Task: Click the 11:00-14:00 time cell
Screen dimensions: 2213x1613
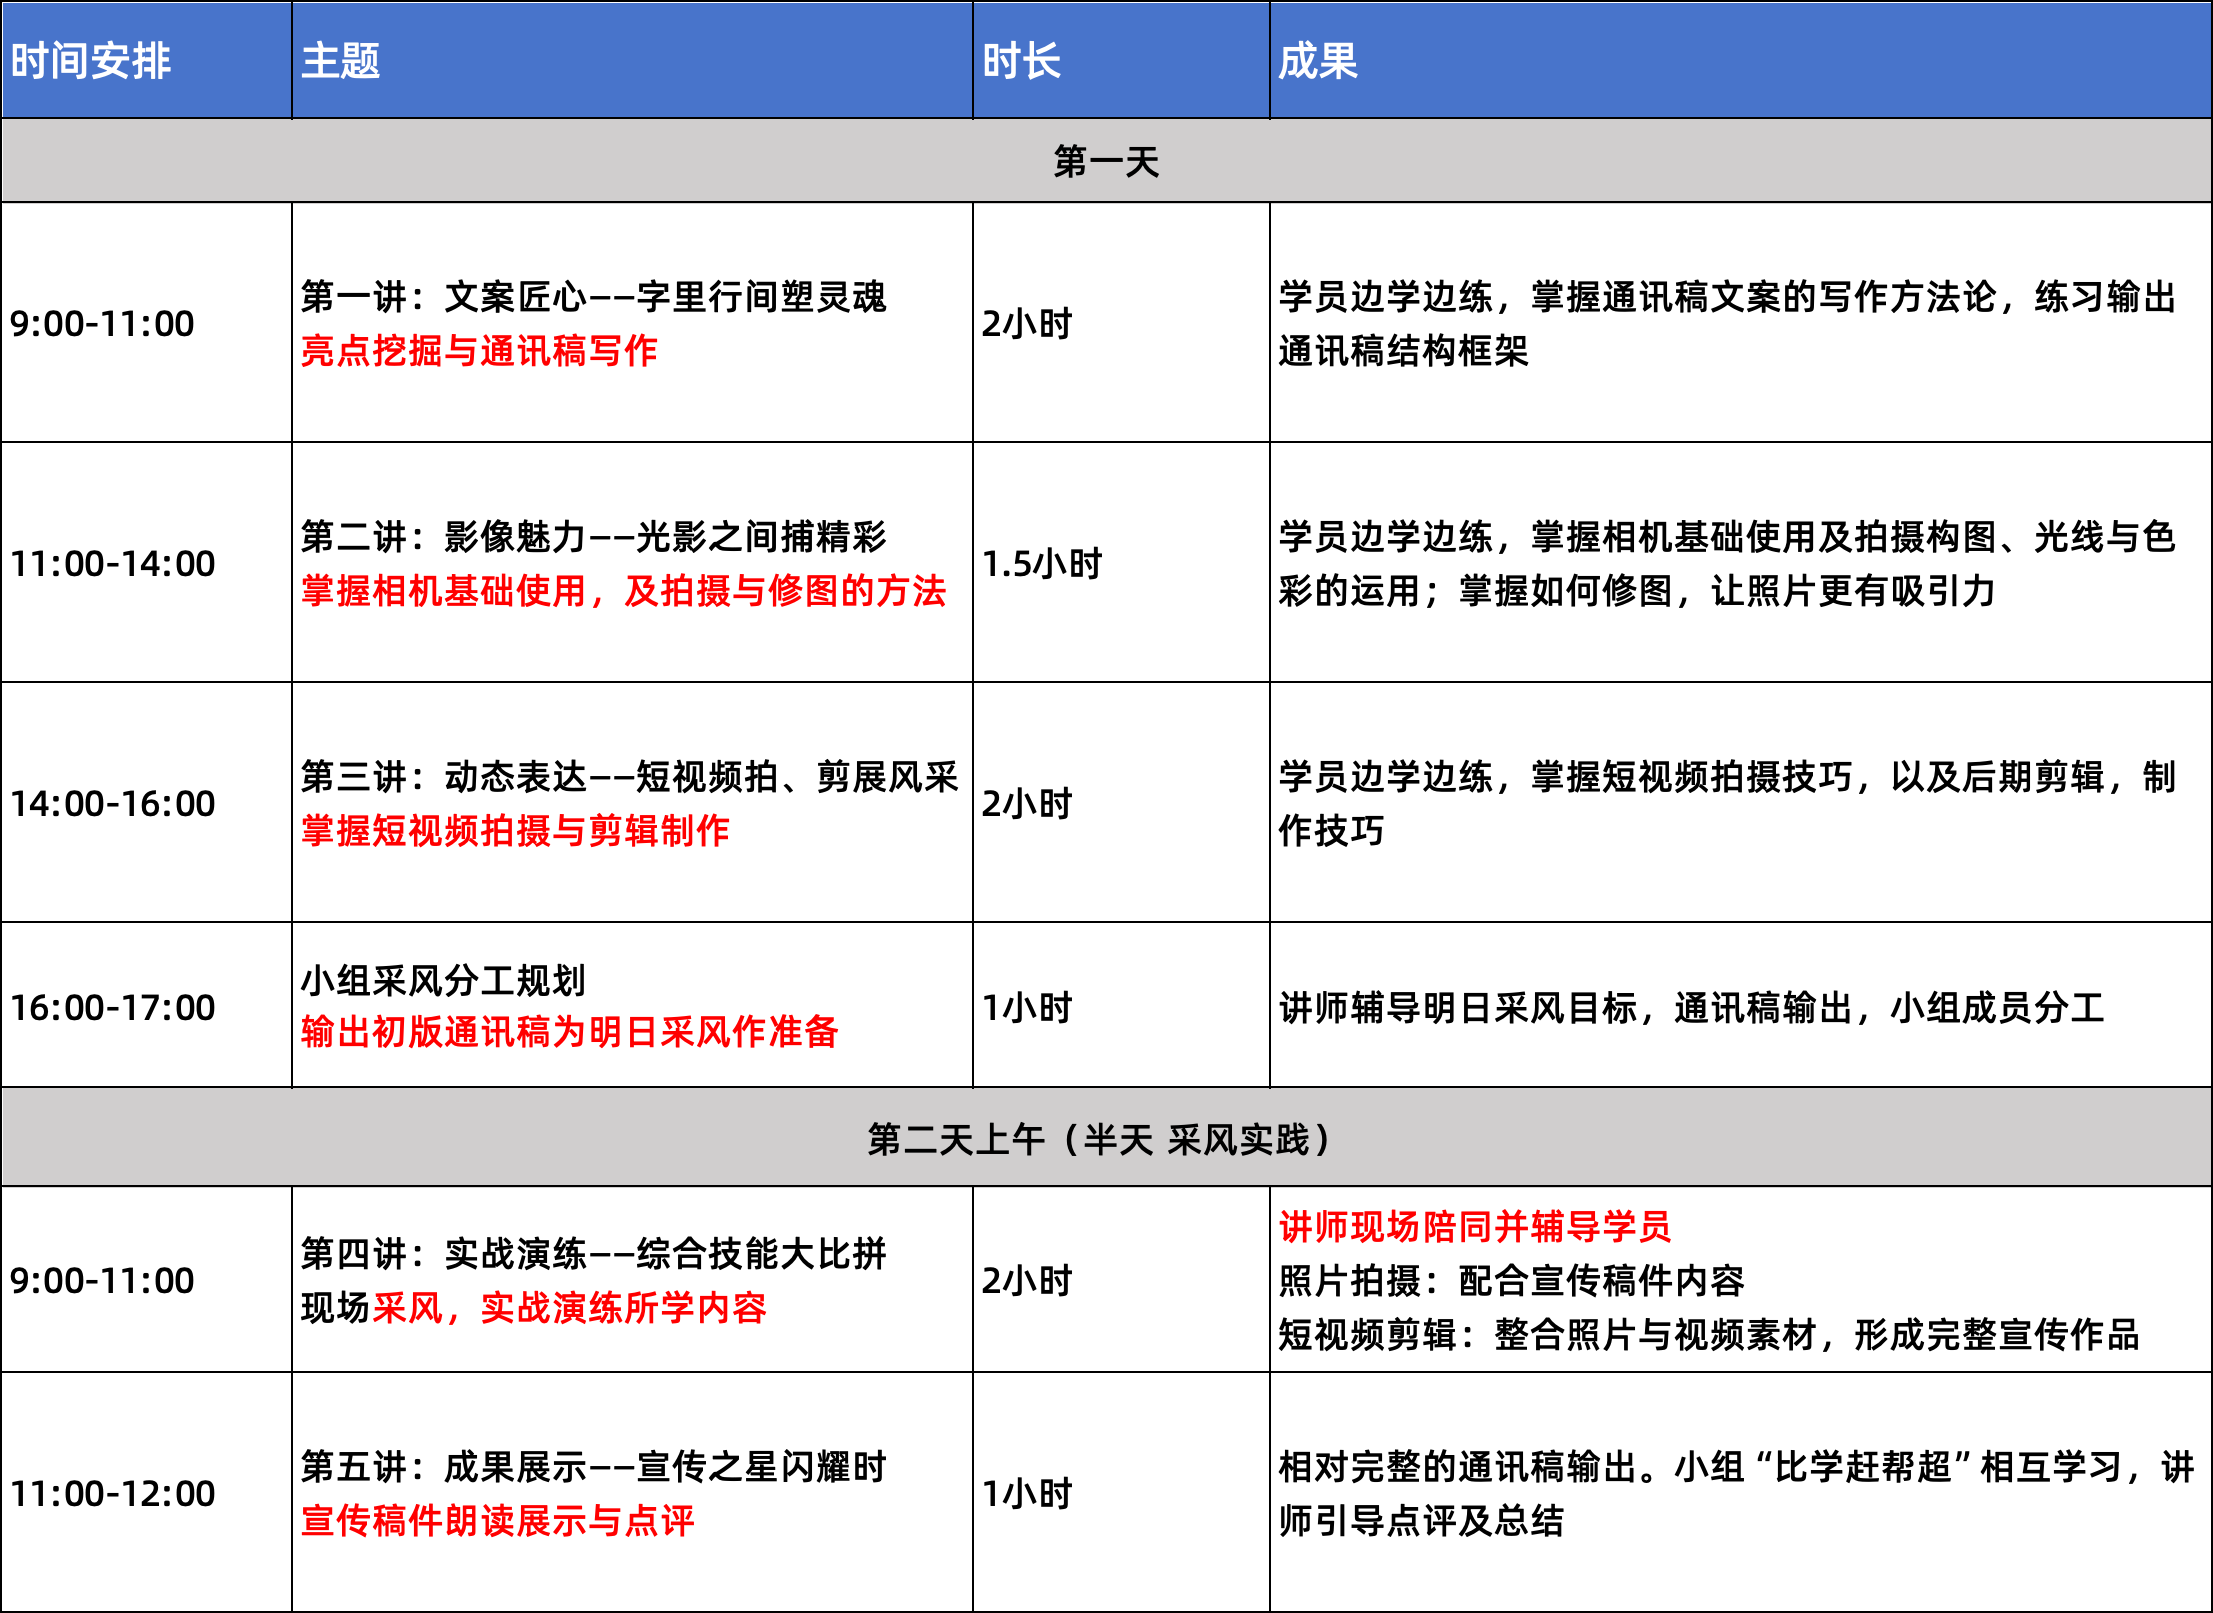Action: tap(147, 563)
